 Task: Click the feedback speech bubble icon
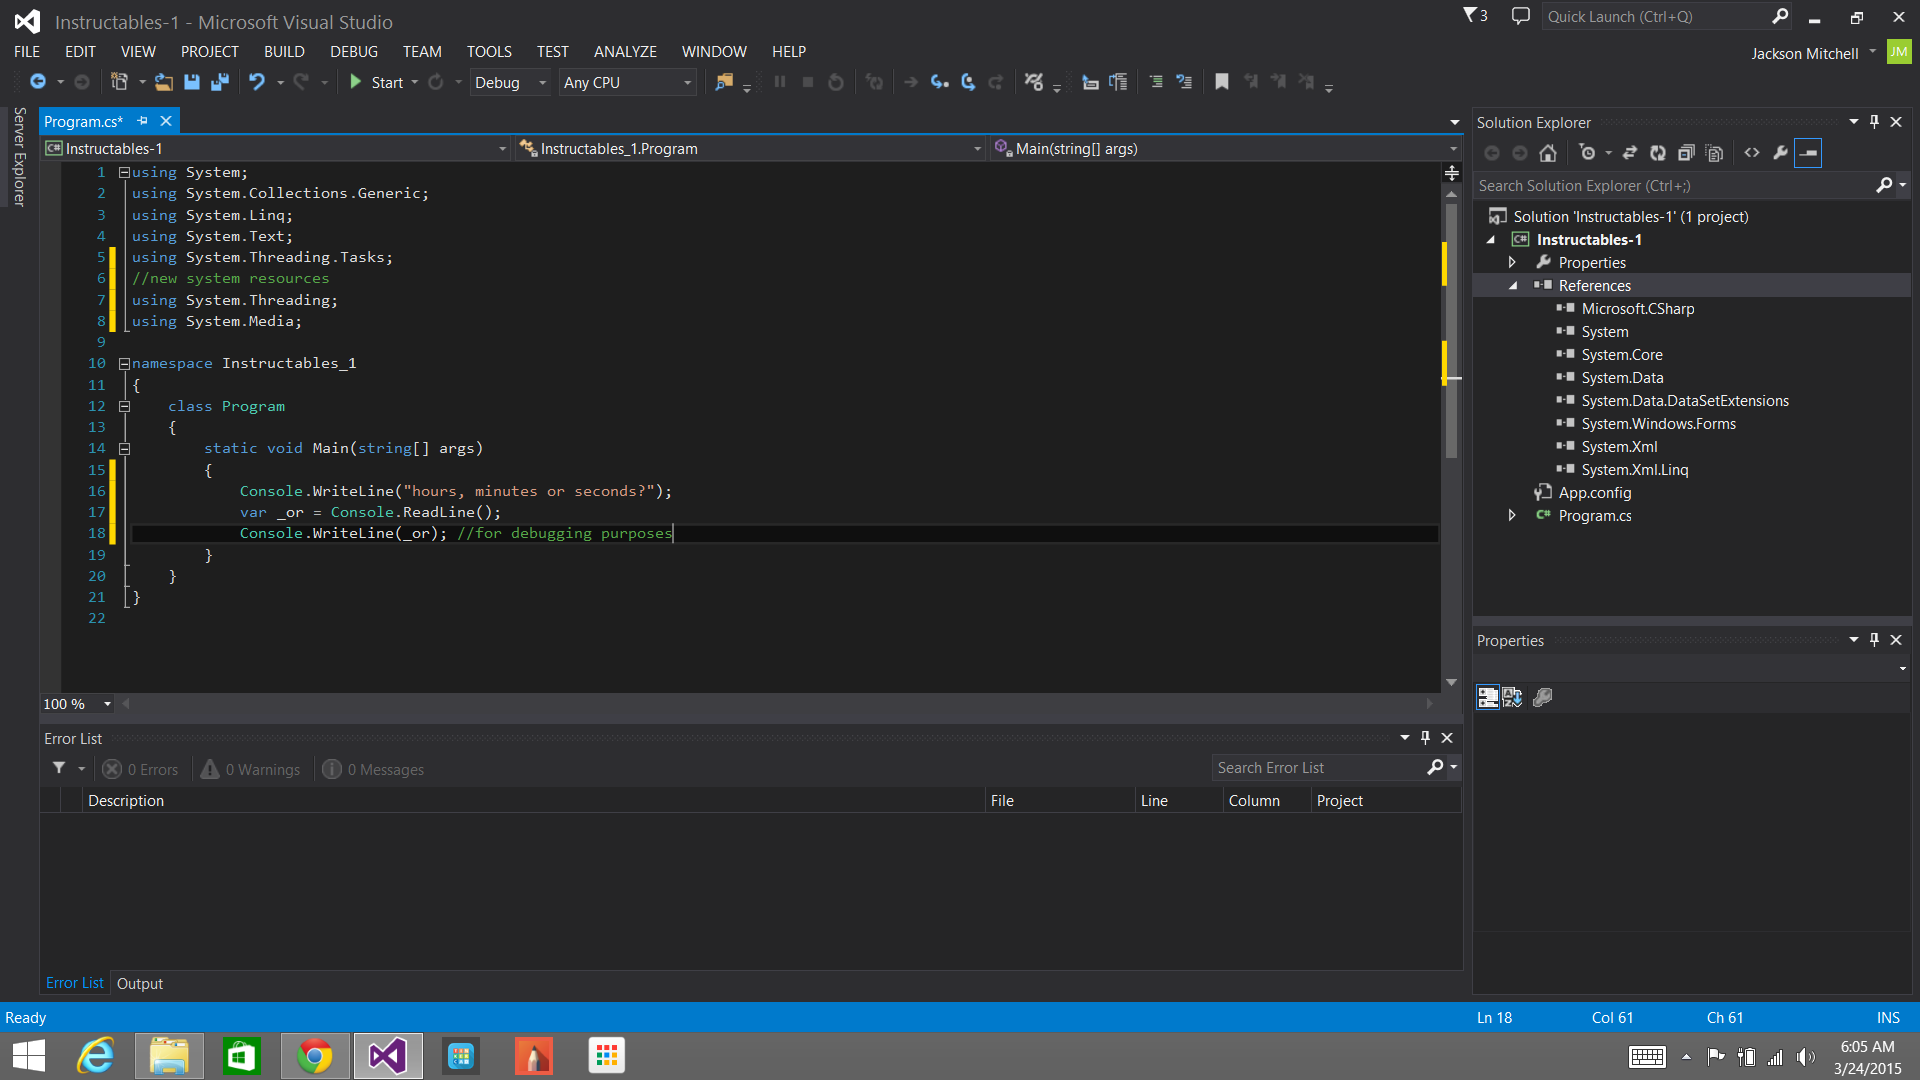click(x=1521, y=16)
